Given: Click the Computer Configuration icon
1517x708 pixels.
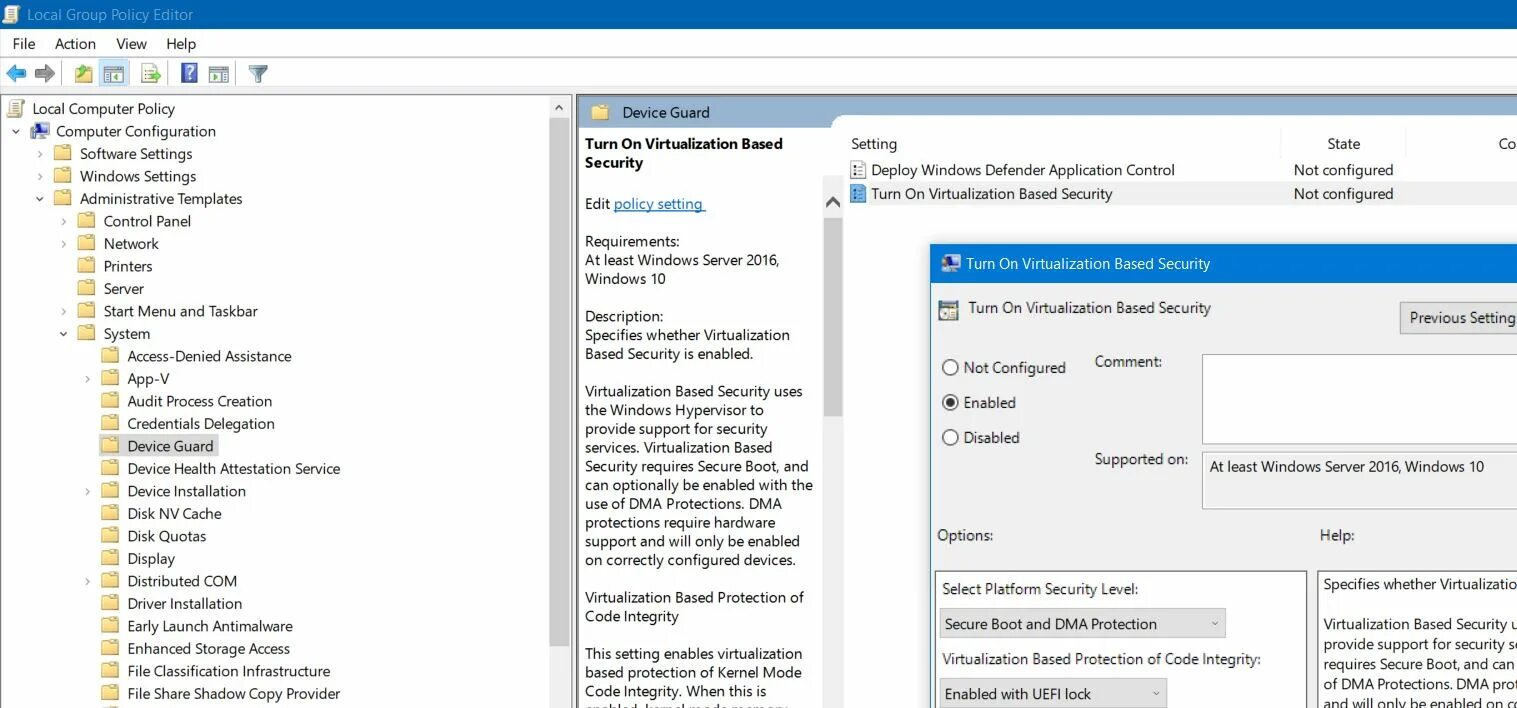Looking at the screenshot, I should pos(40,131).
